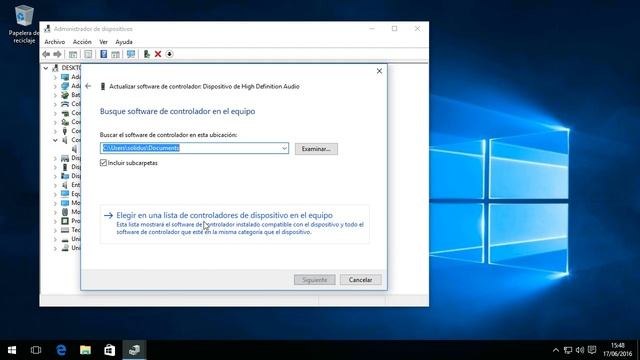Select the DESKTOP computer root tree item
Image resolution: width=640 pixels, height=360 pixels.
67,68
